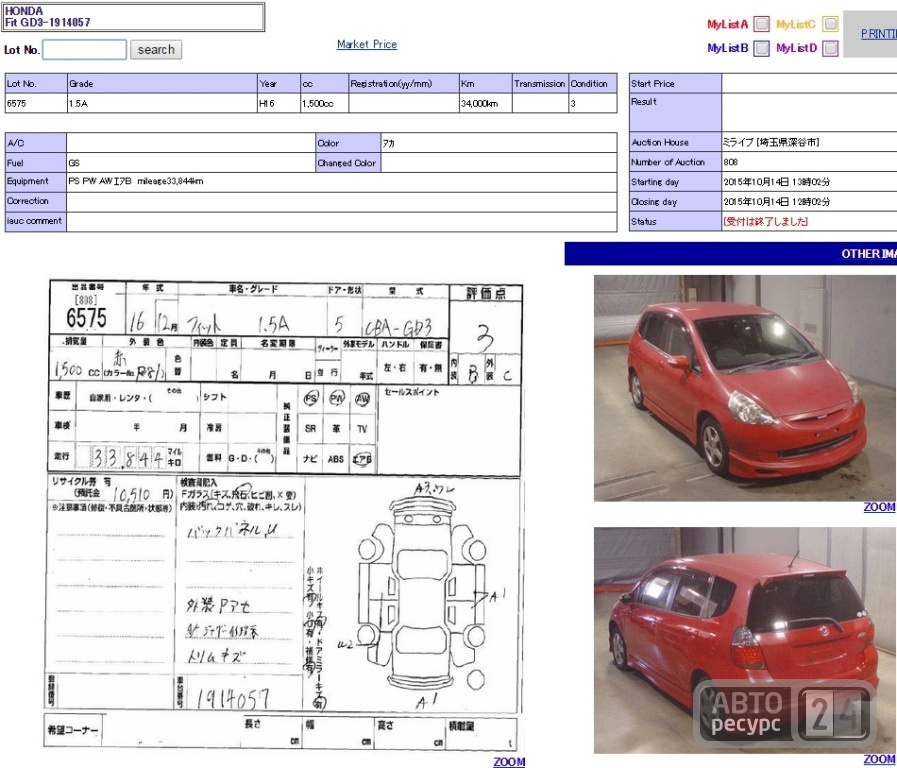Select the Closing day date value
Image resolution: width=897 pixels, height=768 pixels.
click(776, 201)
